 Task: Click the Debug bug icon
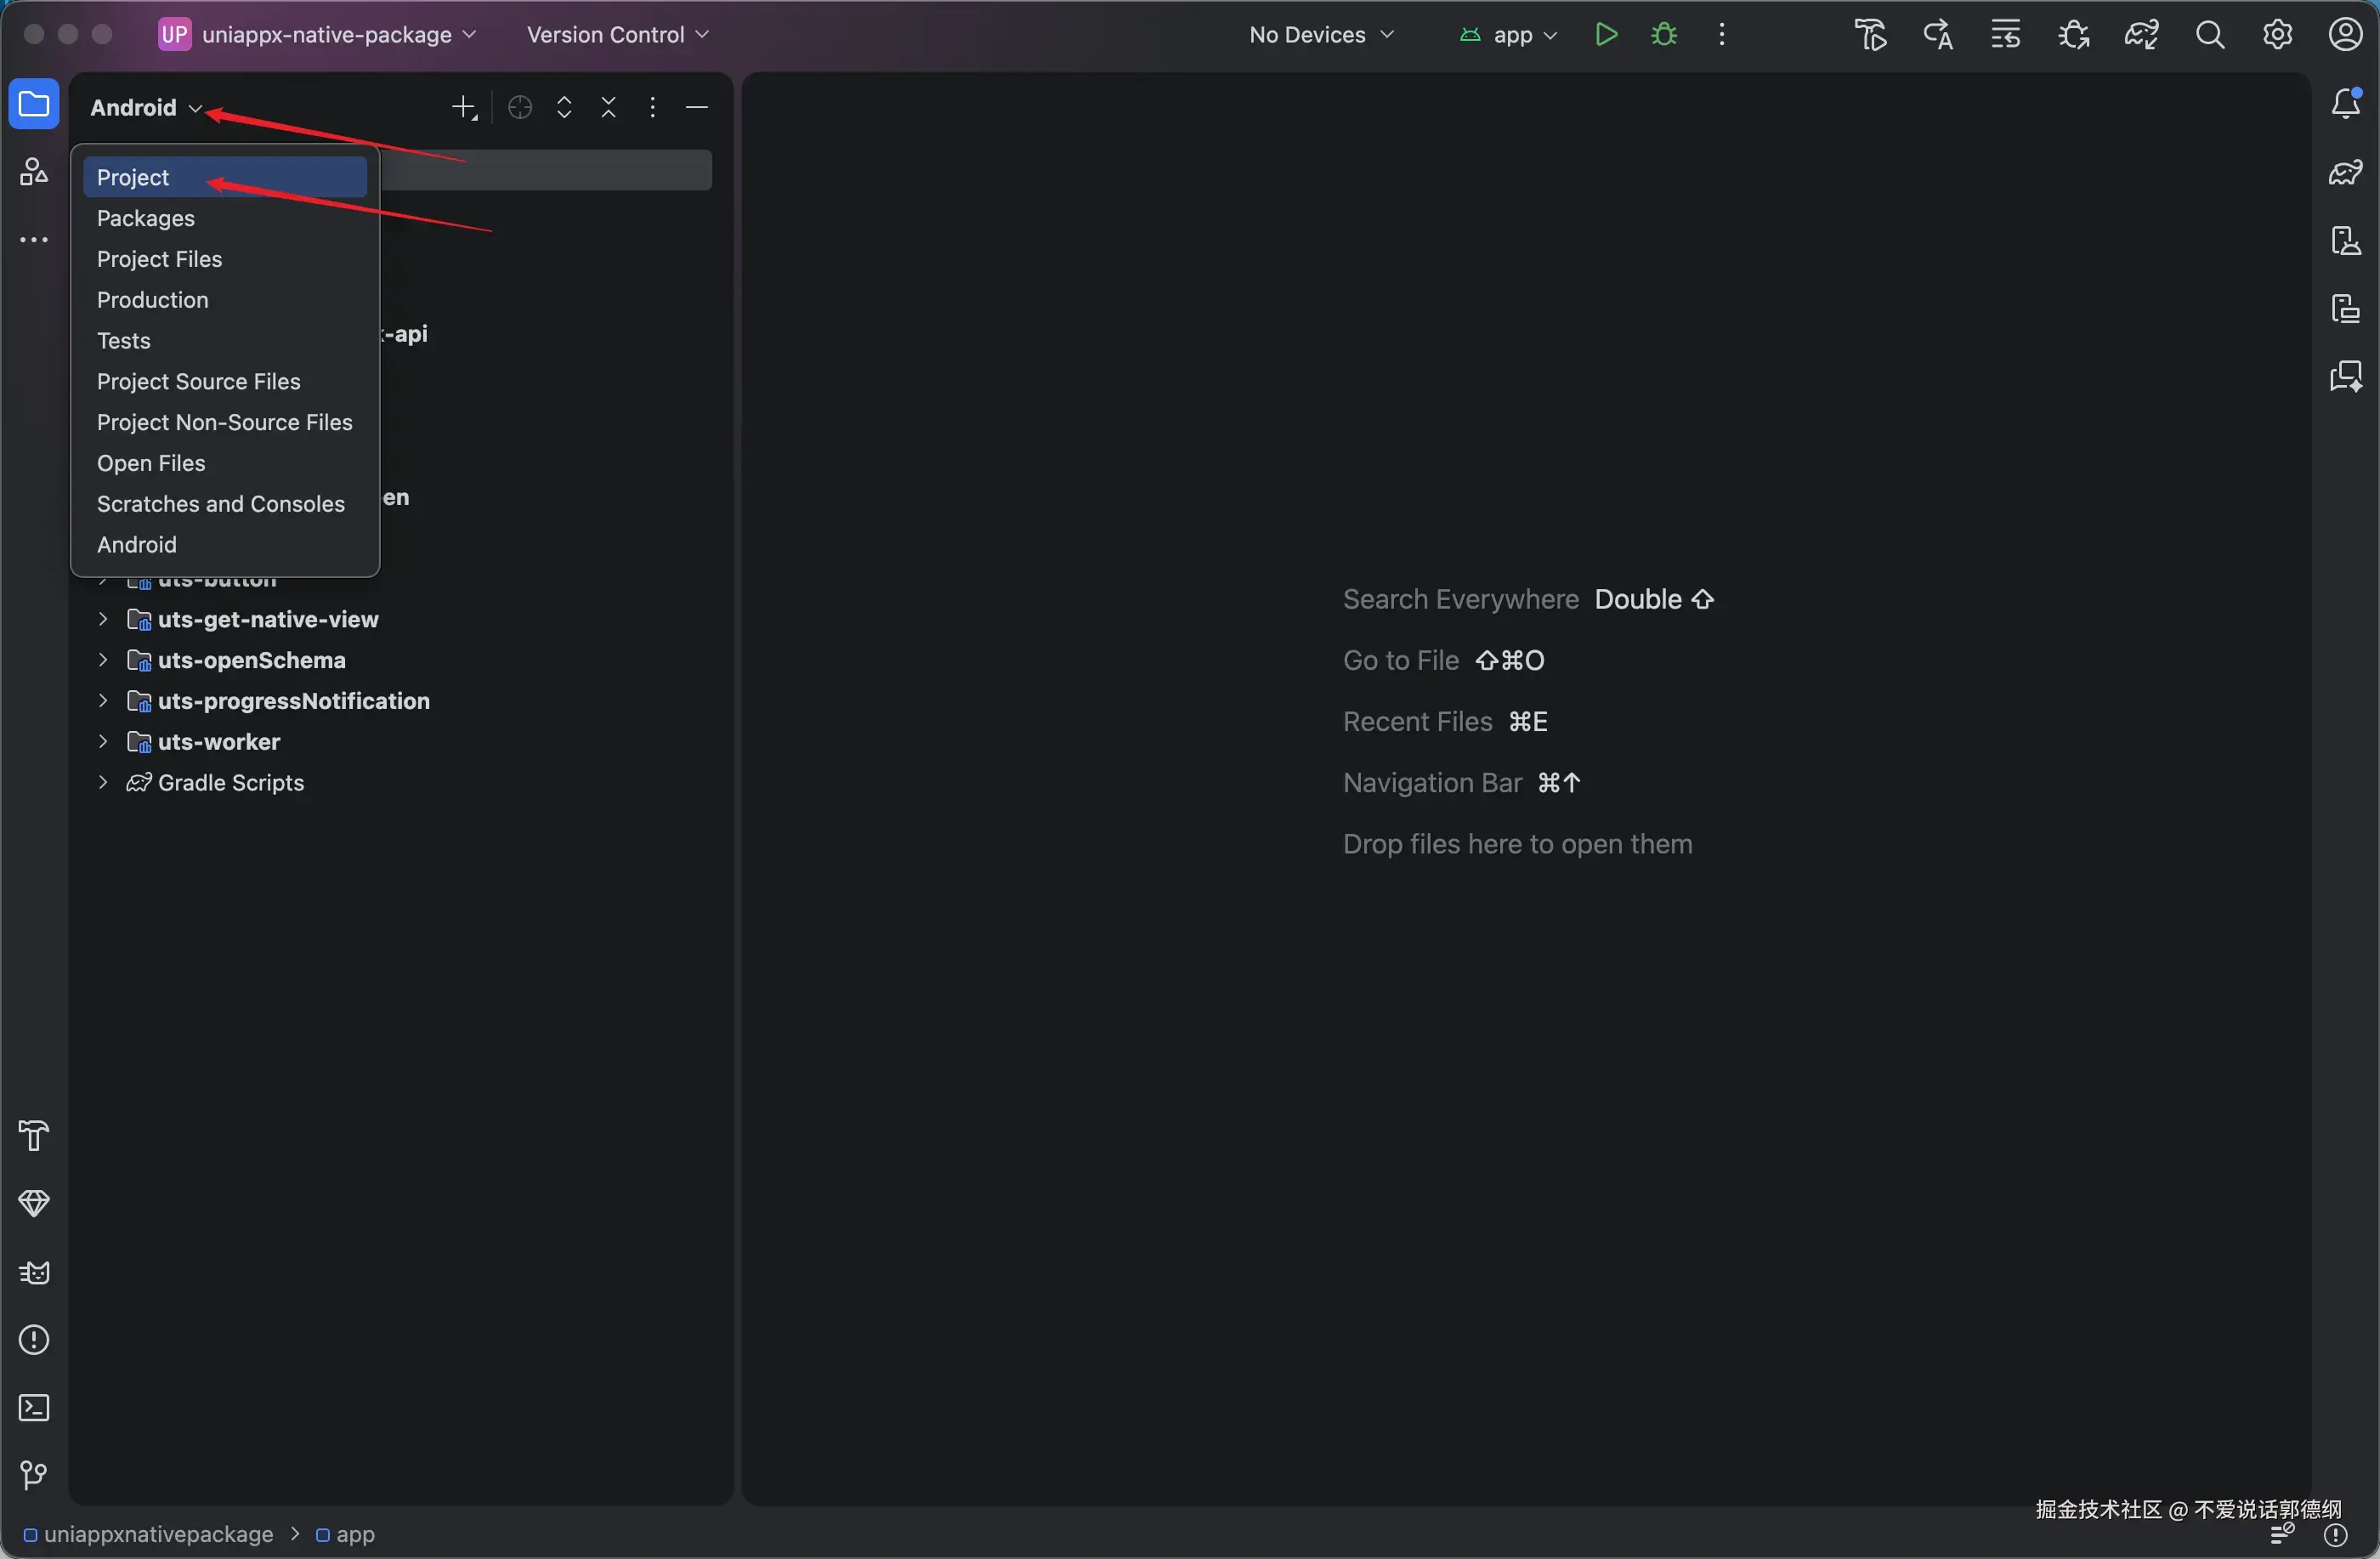tap(1664, 35)
